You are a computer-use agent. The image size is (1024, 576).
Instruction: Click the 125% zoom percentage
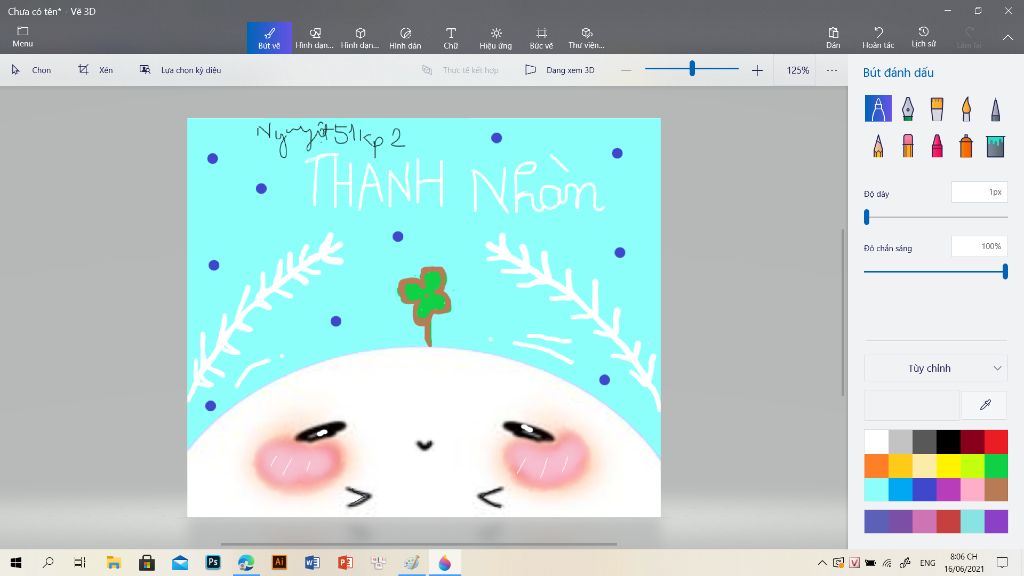pyautogui.click(x=798, y=70)
